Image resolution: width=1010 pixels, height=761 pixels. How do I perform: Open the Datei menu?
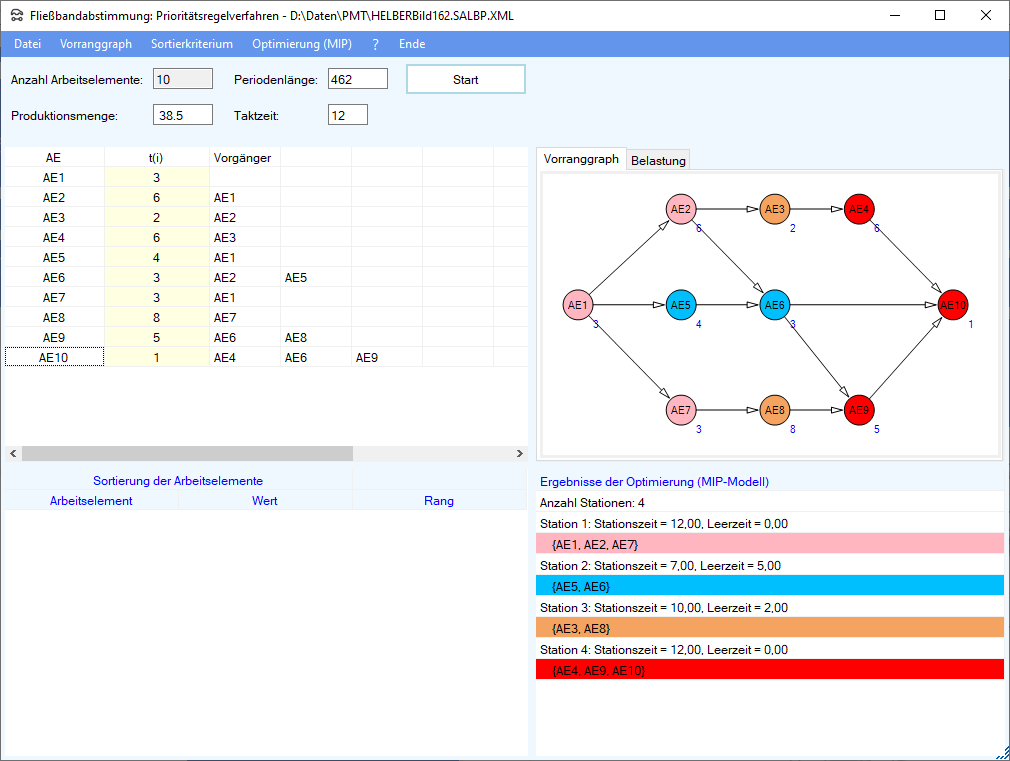tap(28, 44)
